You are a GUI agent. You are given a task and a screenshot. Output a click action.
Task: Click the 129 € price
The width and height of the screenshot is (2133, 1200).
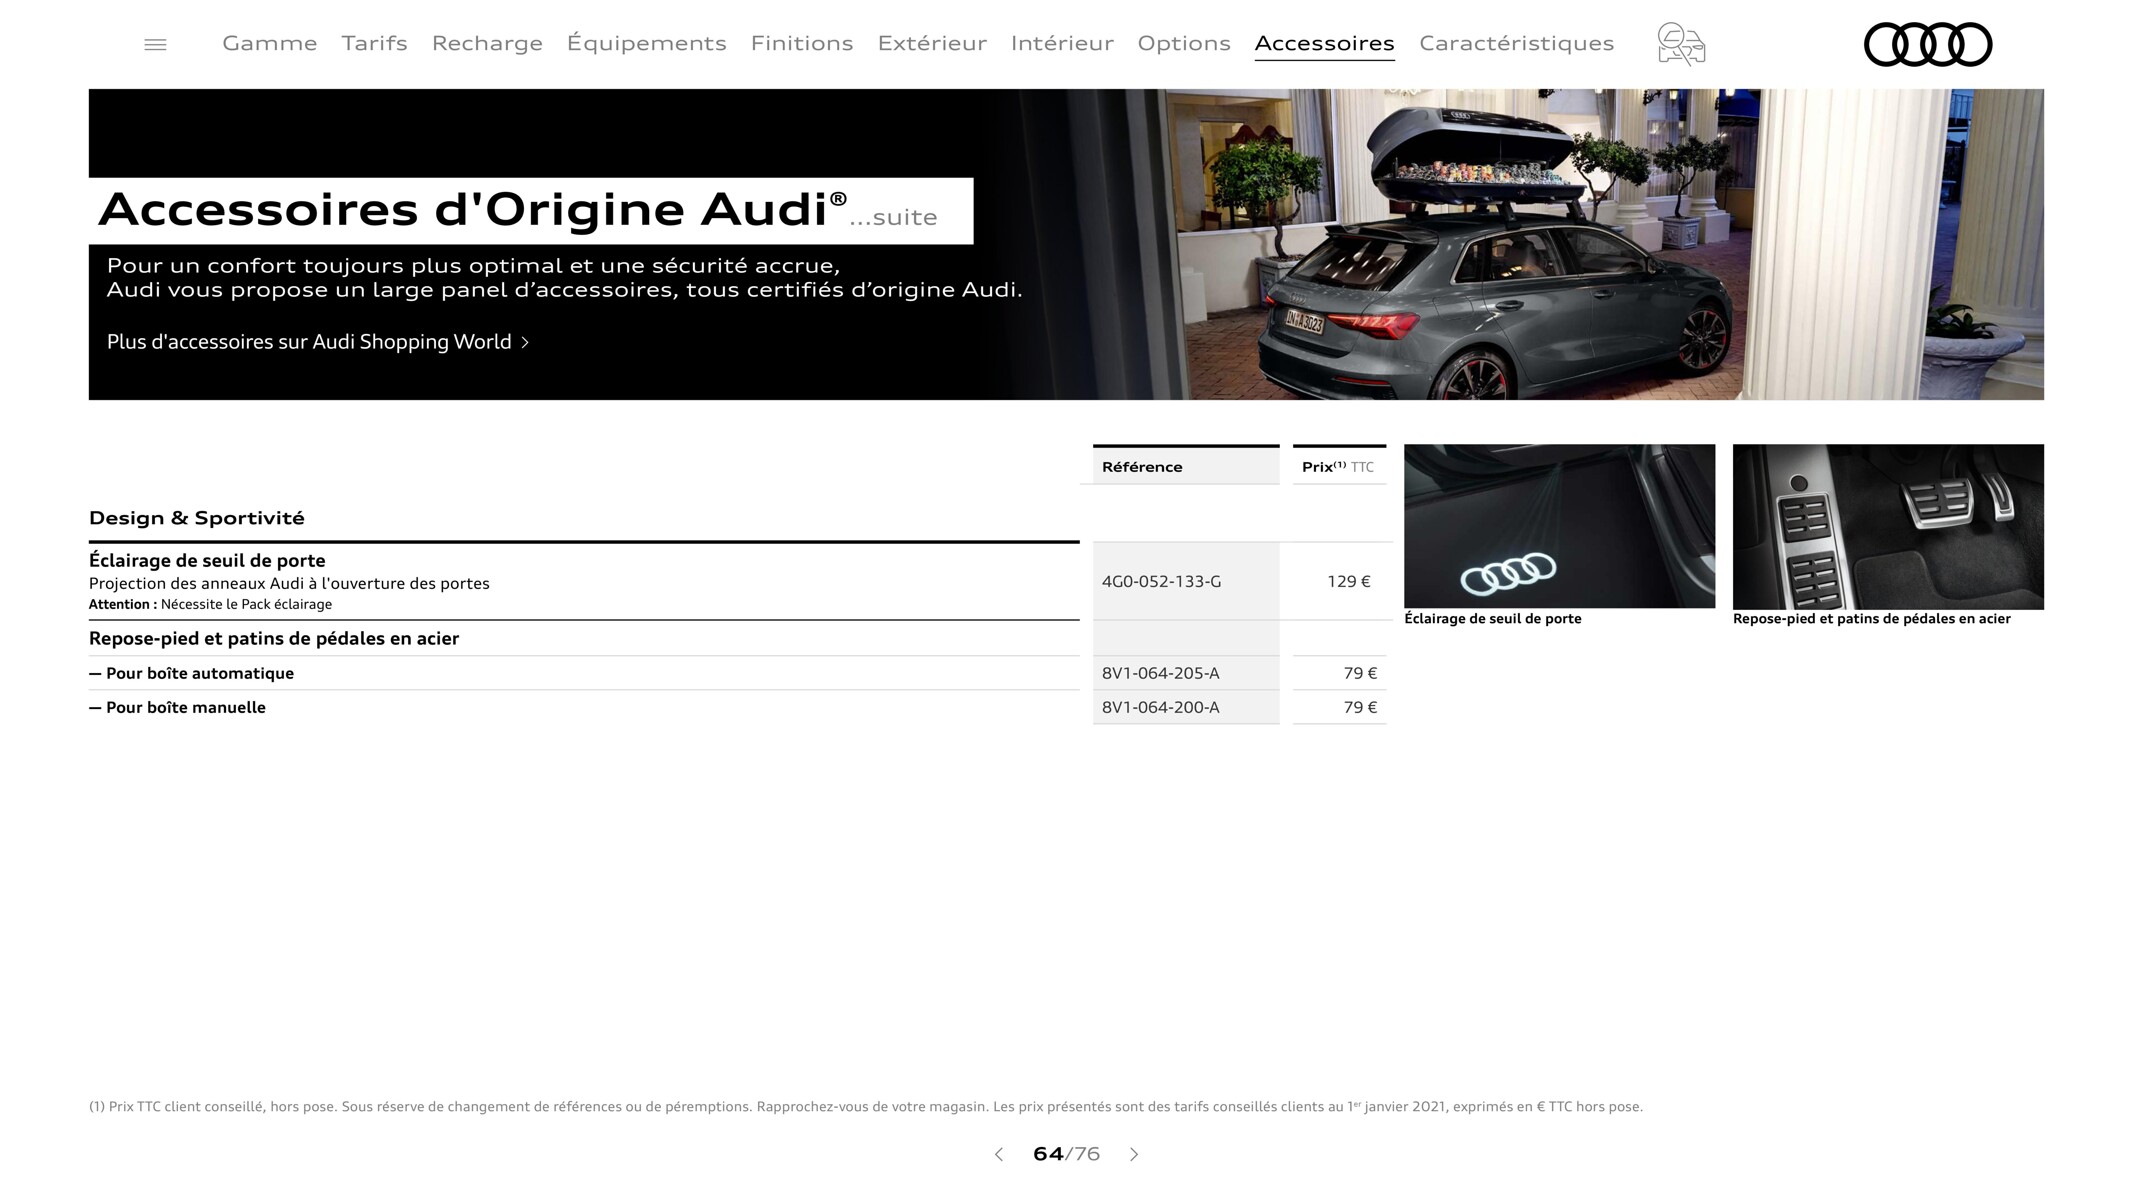[1348, 581]
